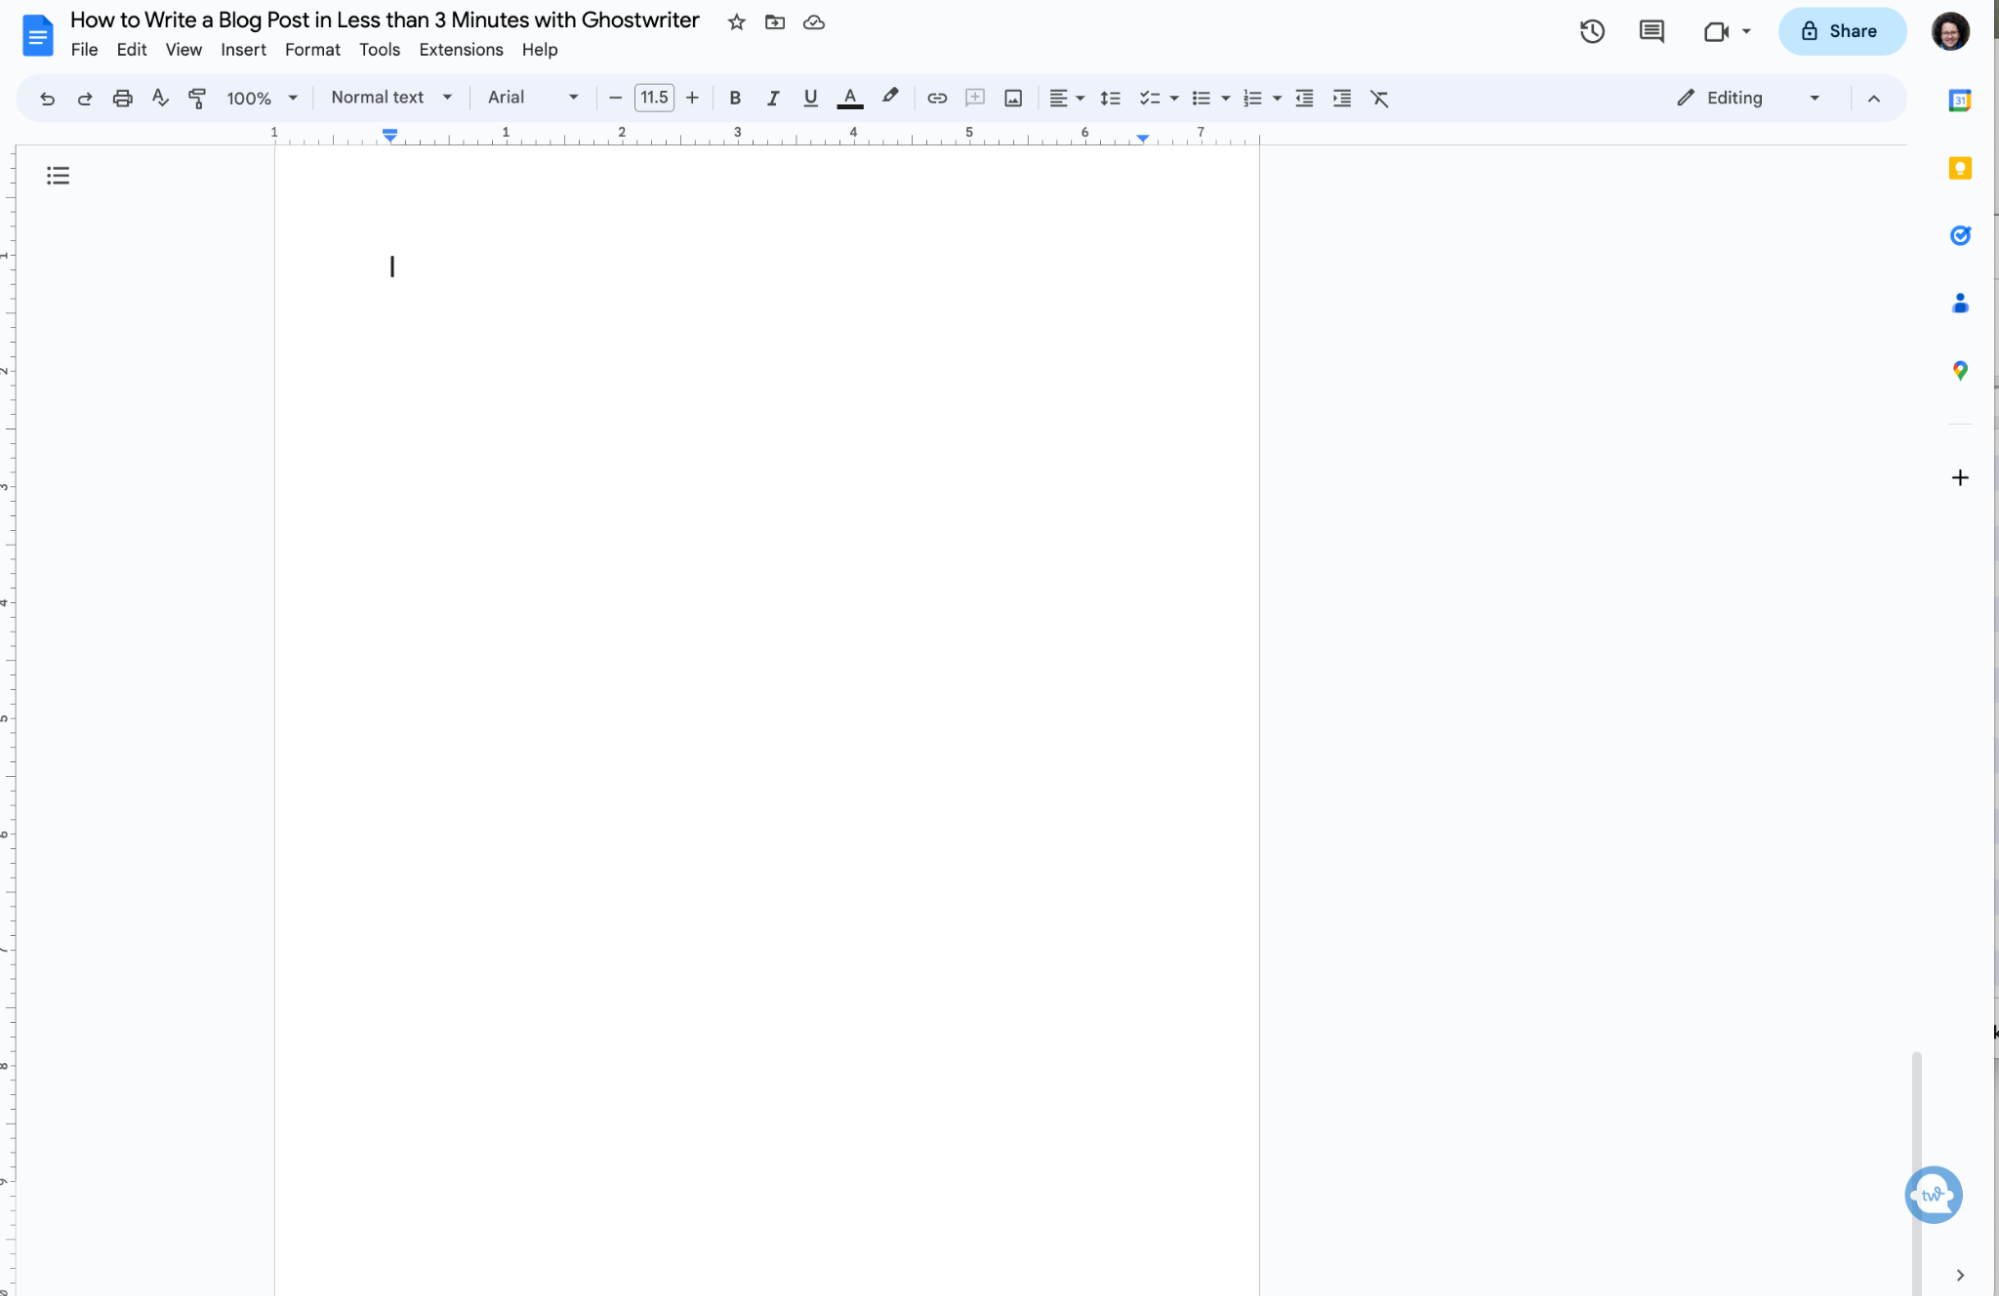
Task: Click the font size 11.5 field
Action: pos(653,97)
